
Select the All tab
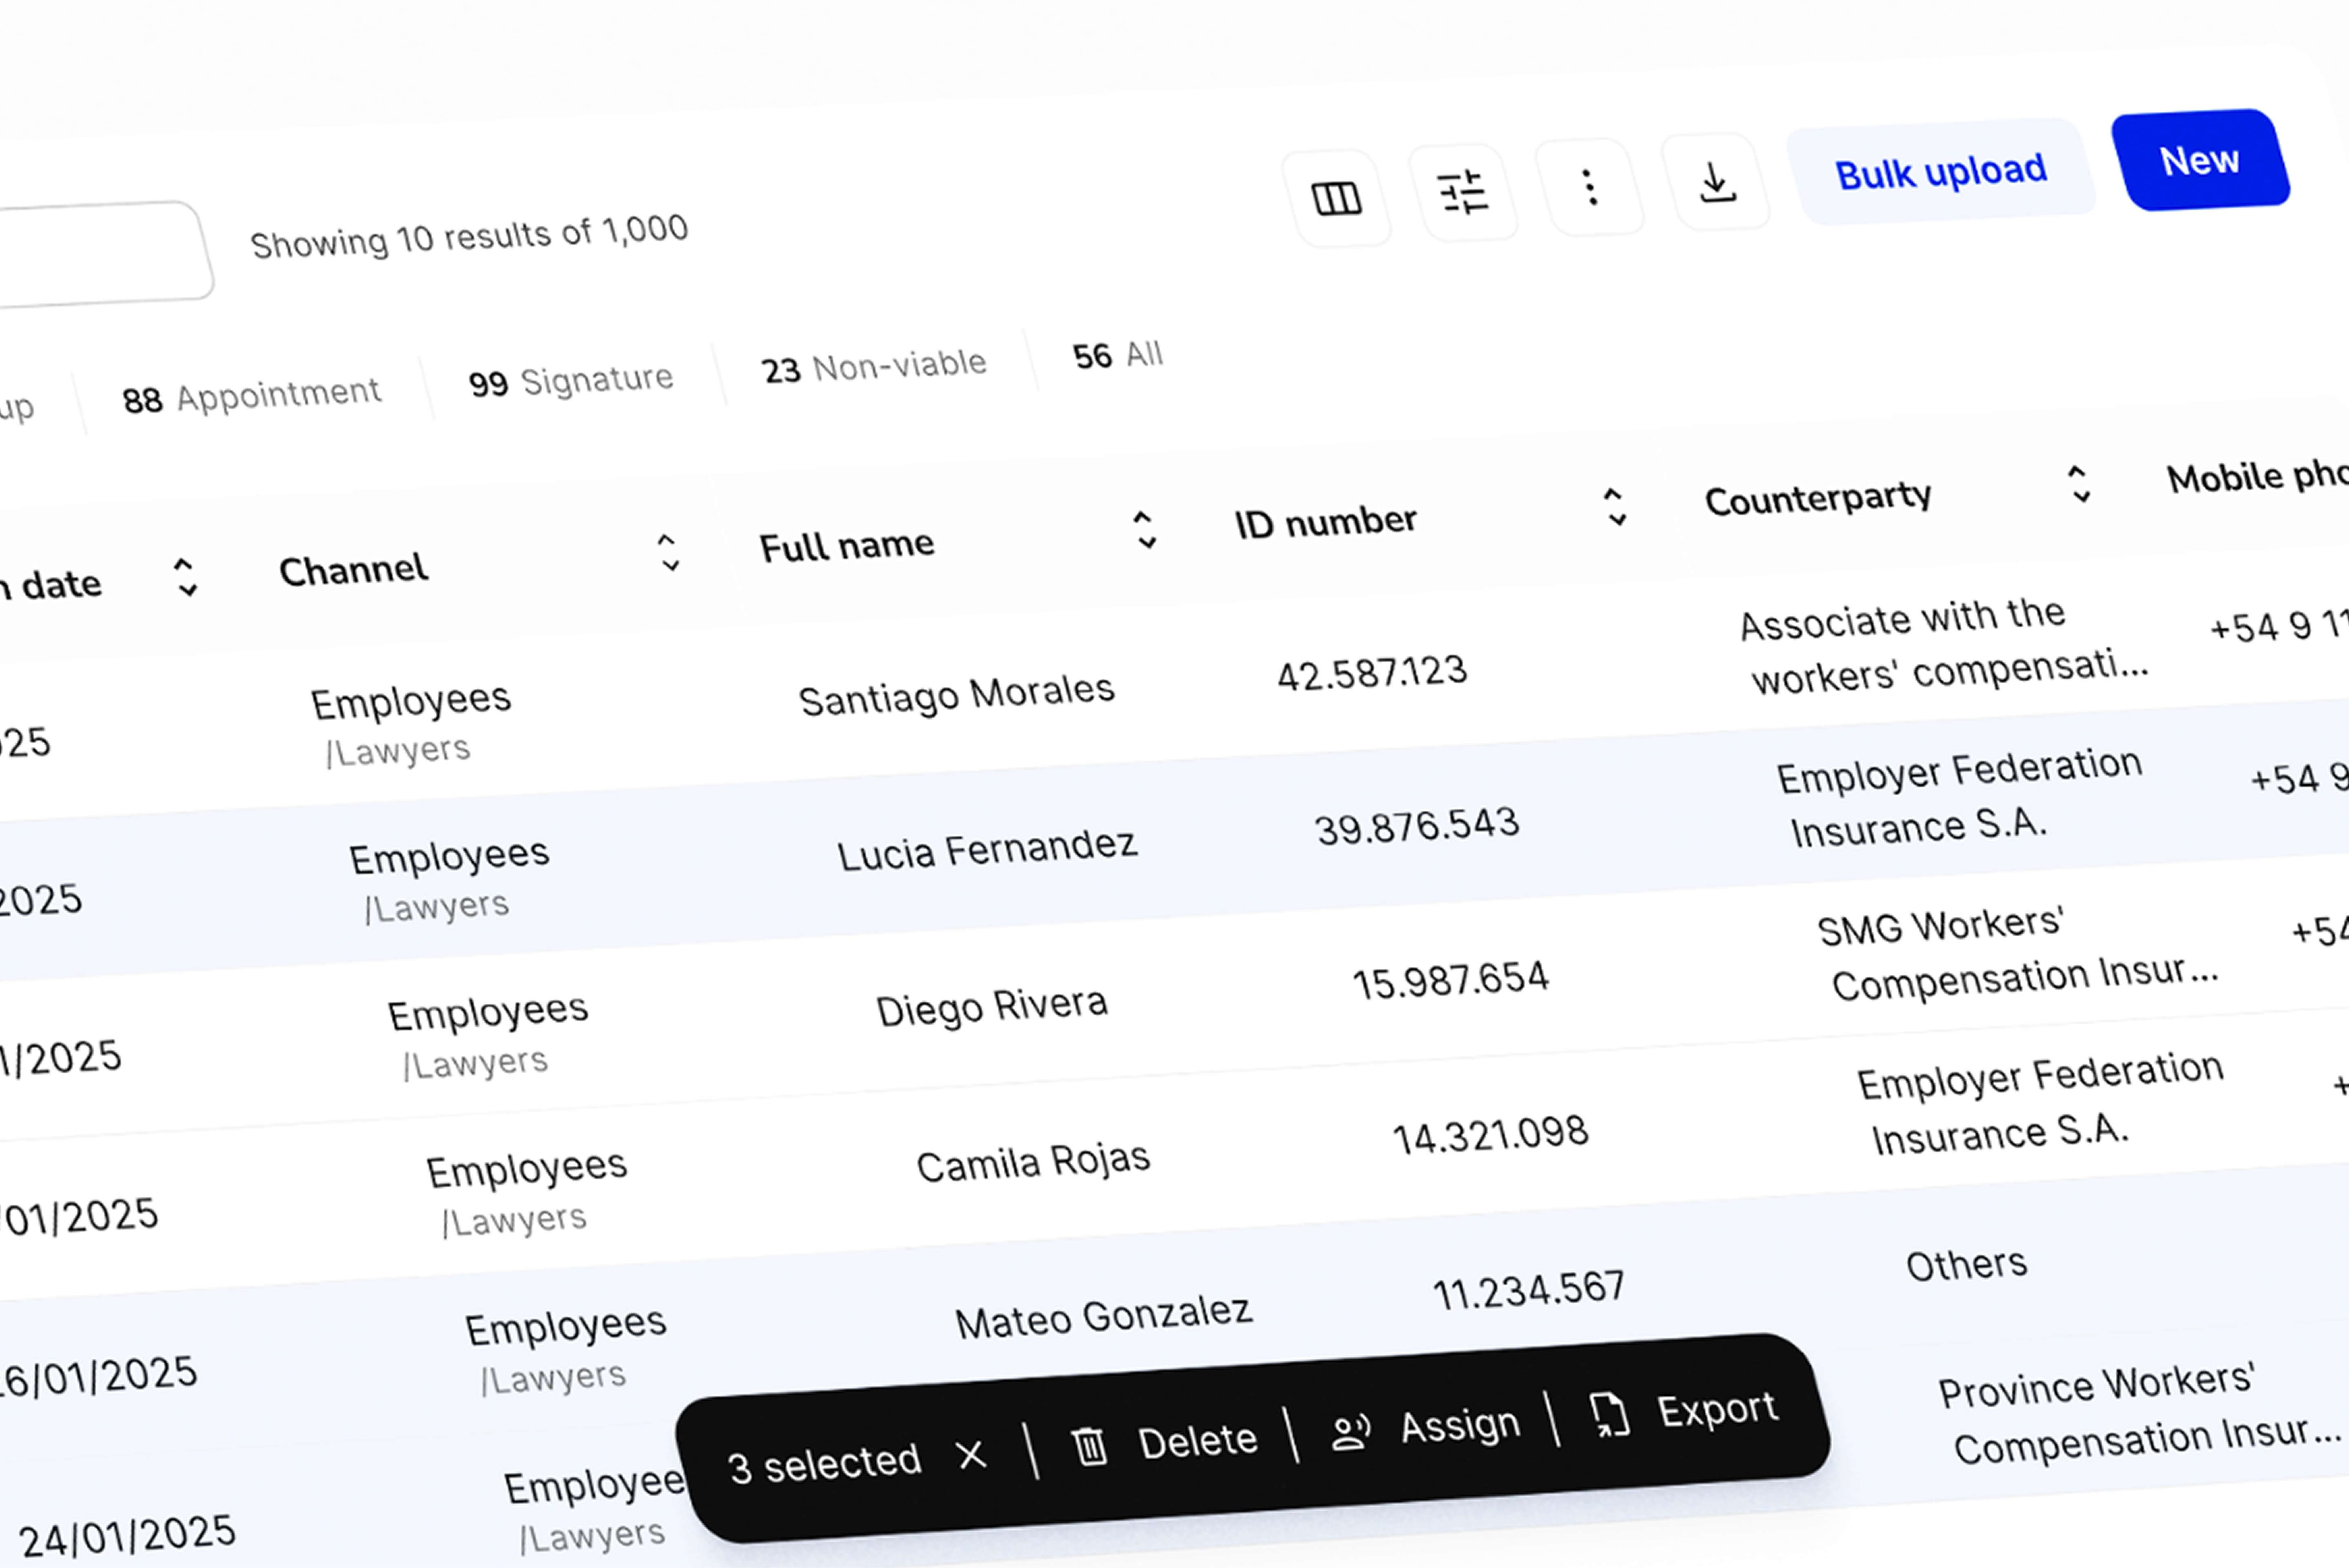pos(1117,355)
